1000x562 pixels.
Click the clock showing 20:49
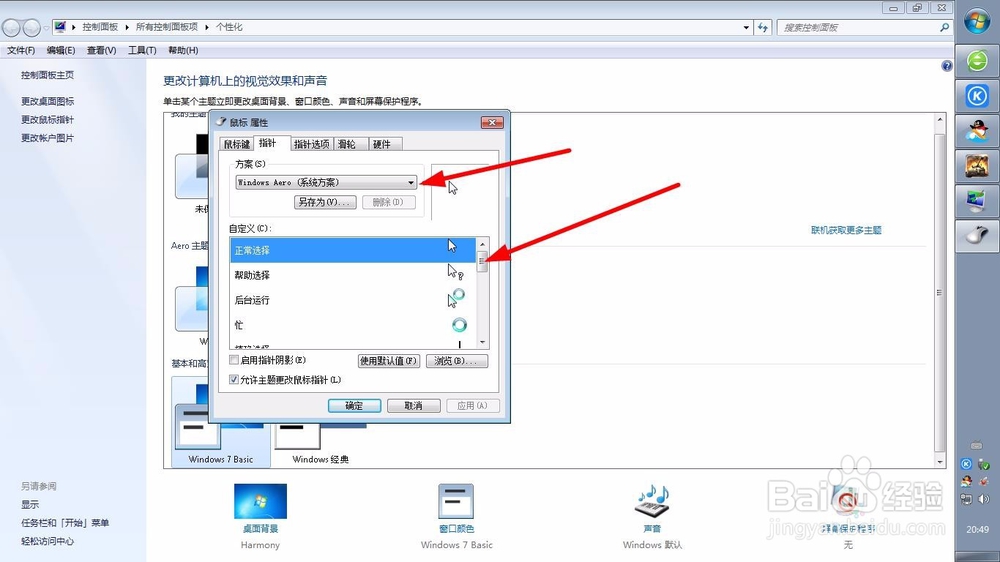(x=977, y=529)
